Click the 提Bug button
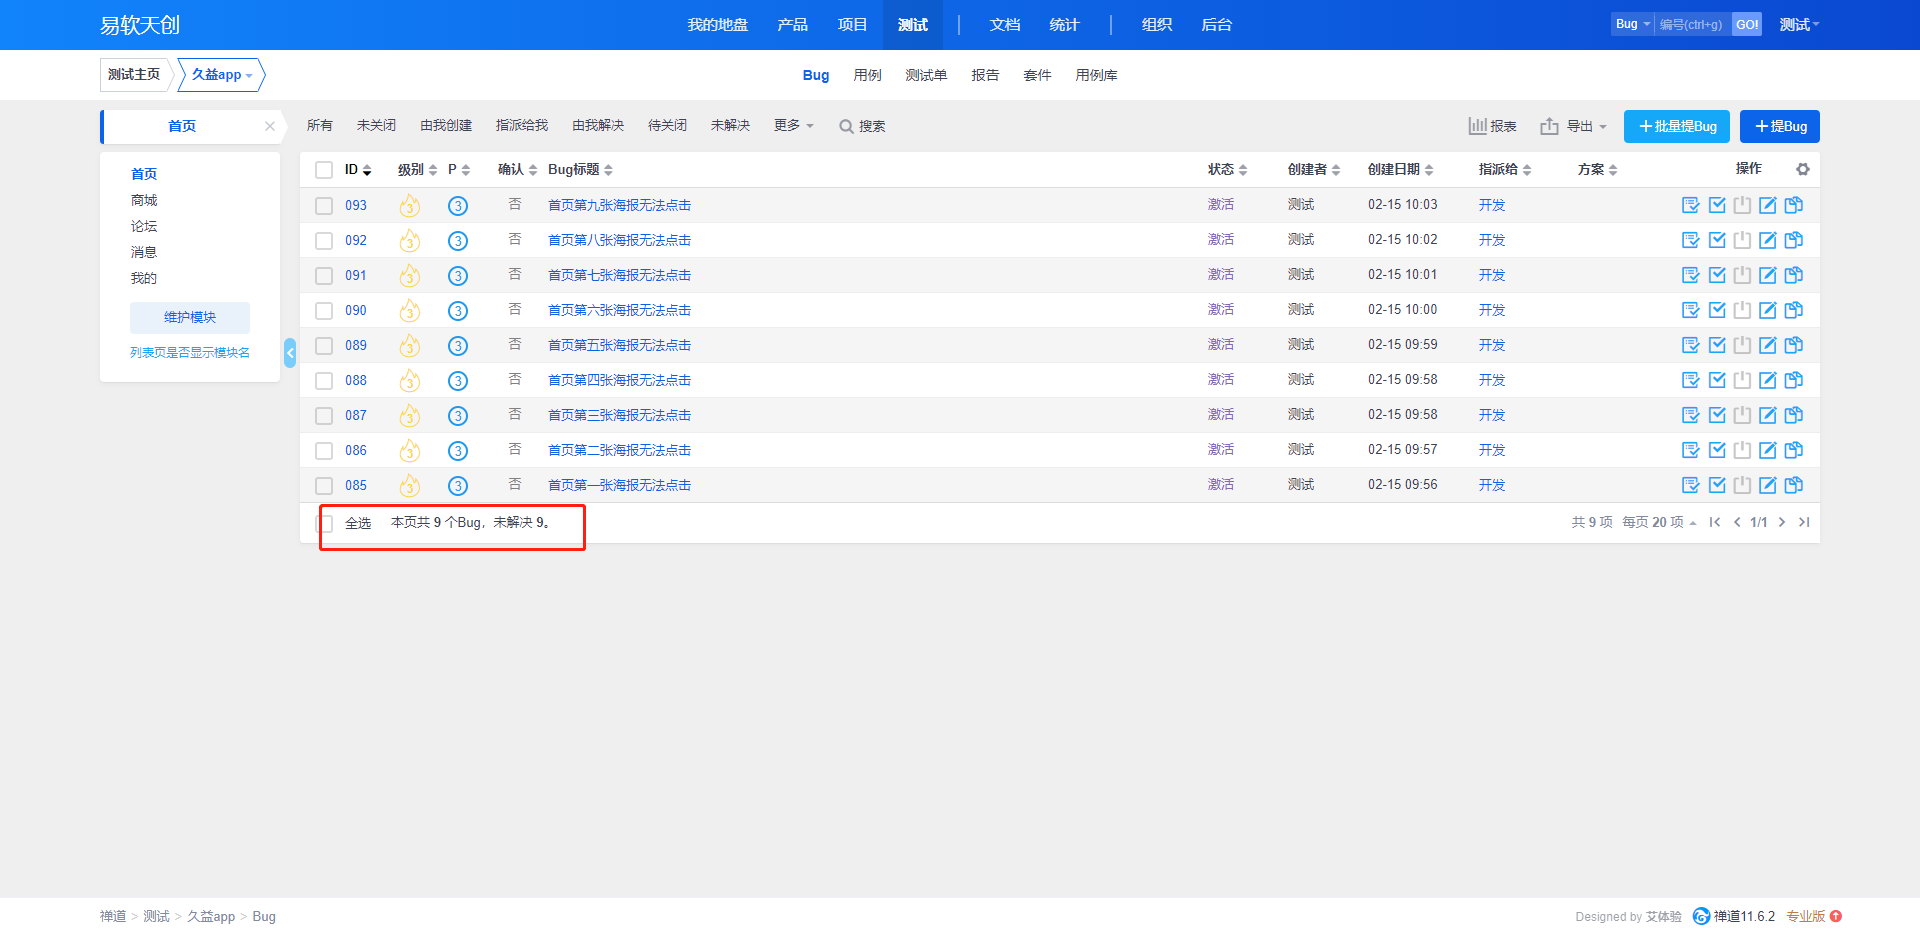 click(1780, 126)
